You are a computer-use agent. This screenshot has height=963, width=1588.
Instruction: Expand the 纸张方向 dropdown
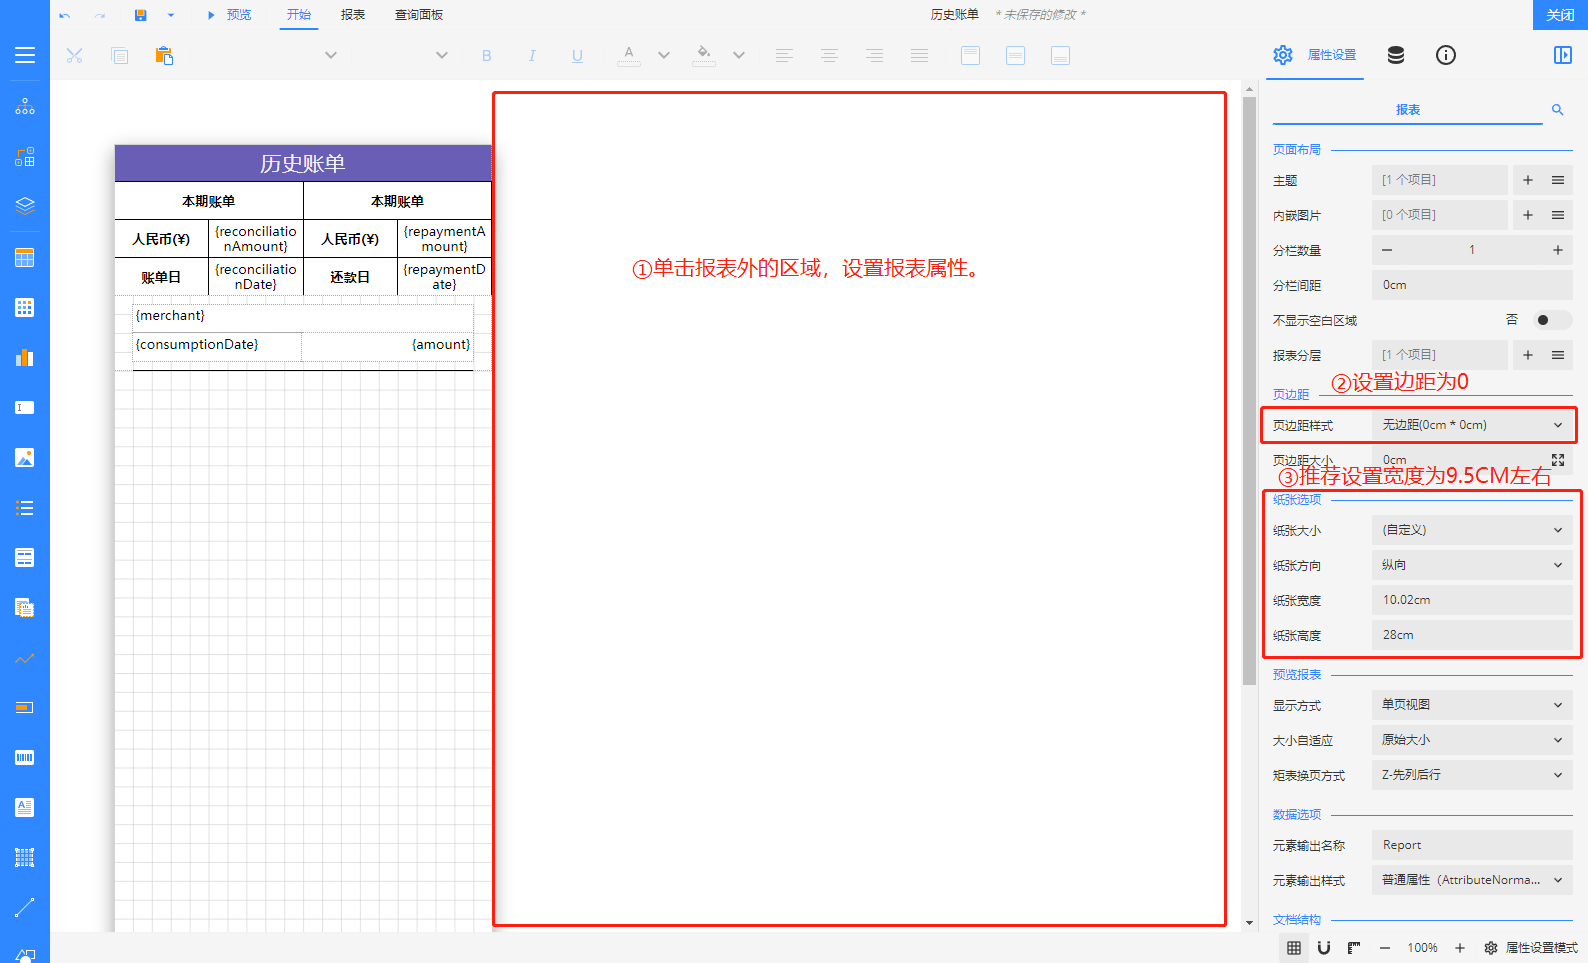pyautogui.click(x=1471, y=565)
